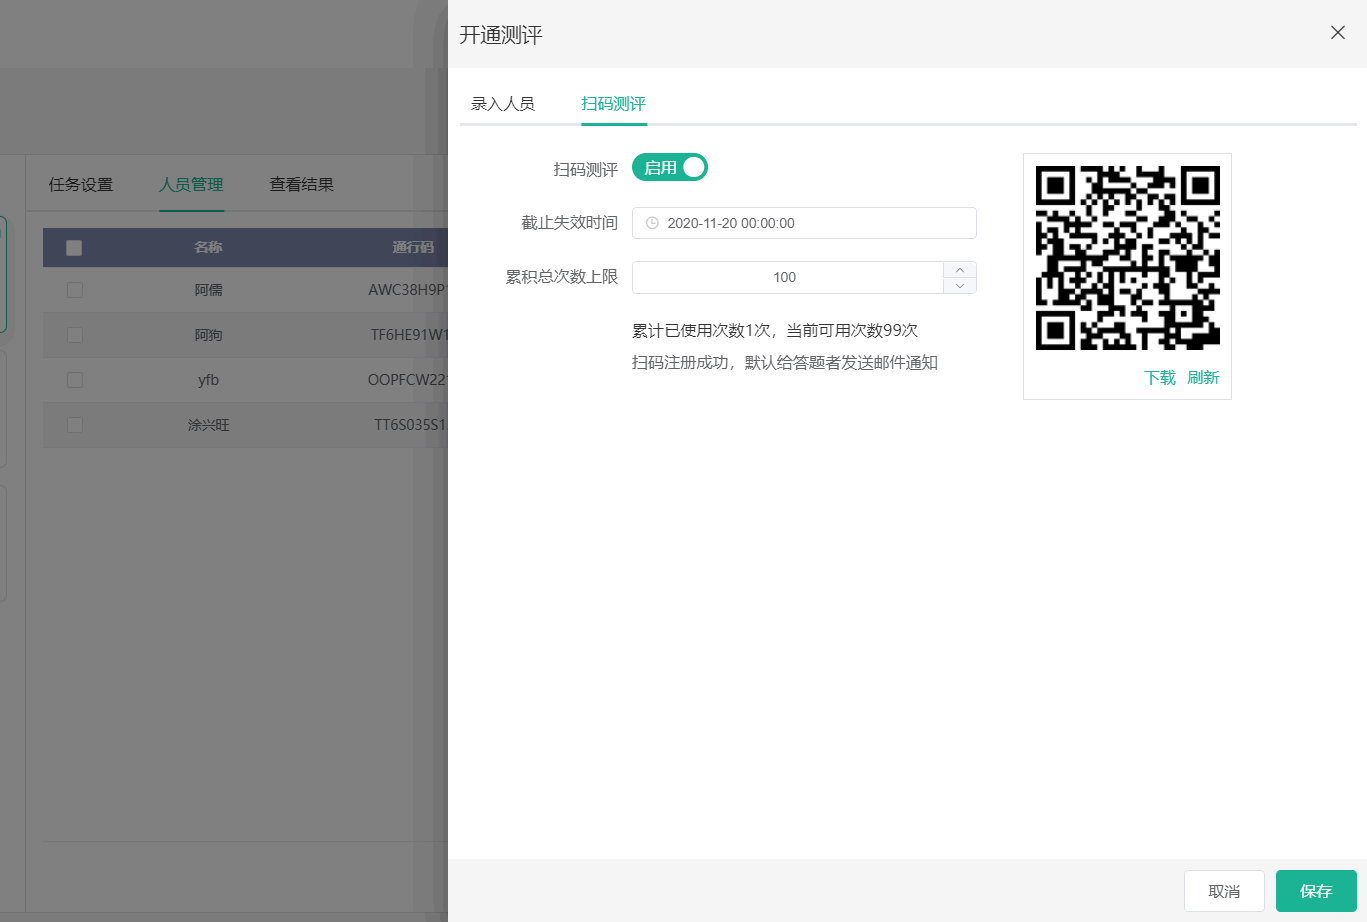Click the name cell 涂兴旺

point(208,425)
